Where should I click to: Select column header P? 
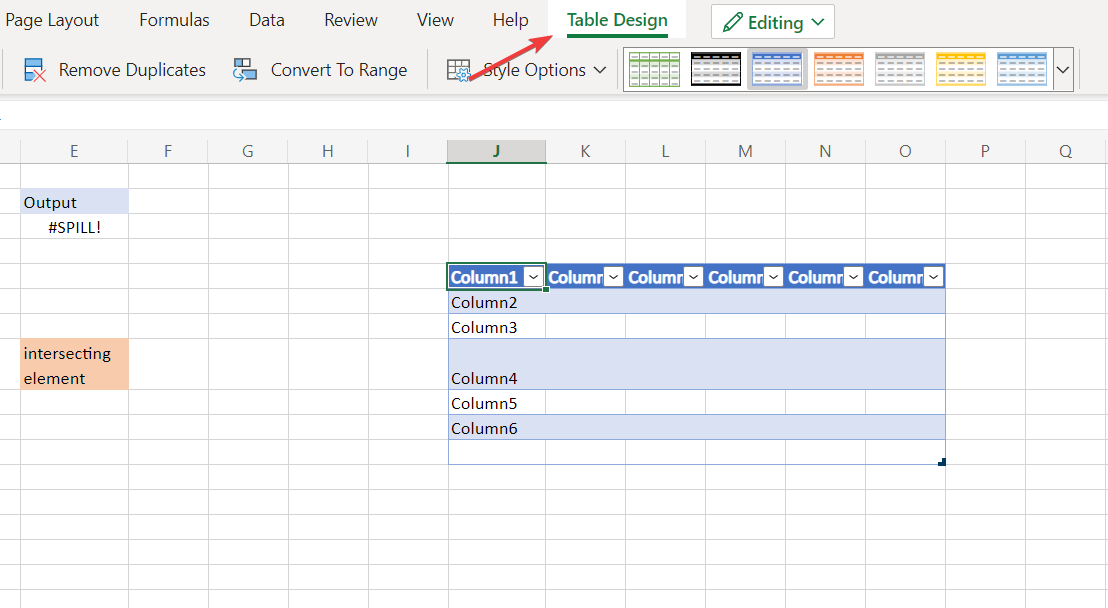click(985, 151)
